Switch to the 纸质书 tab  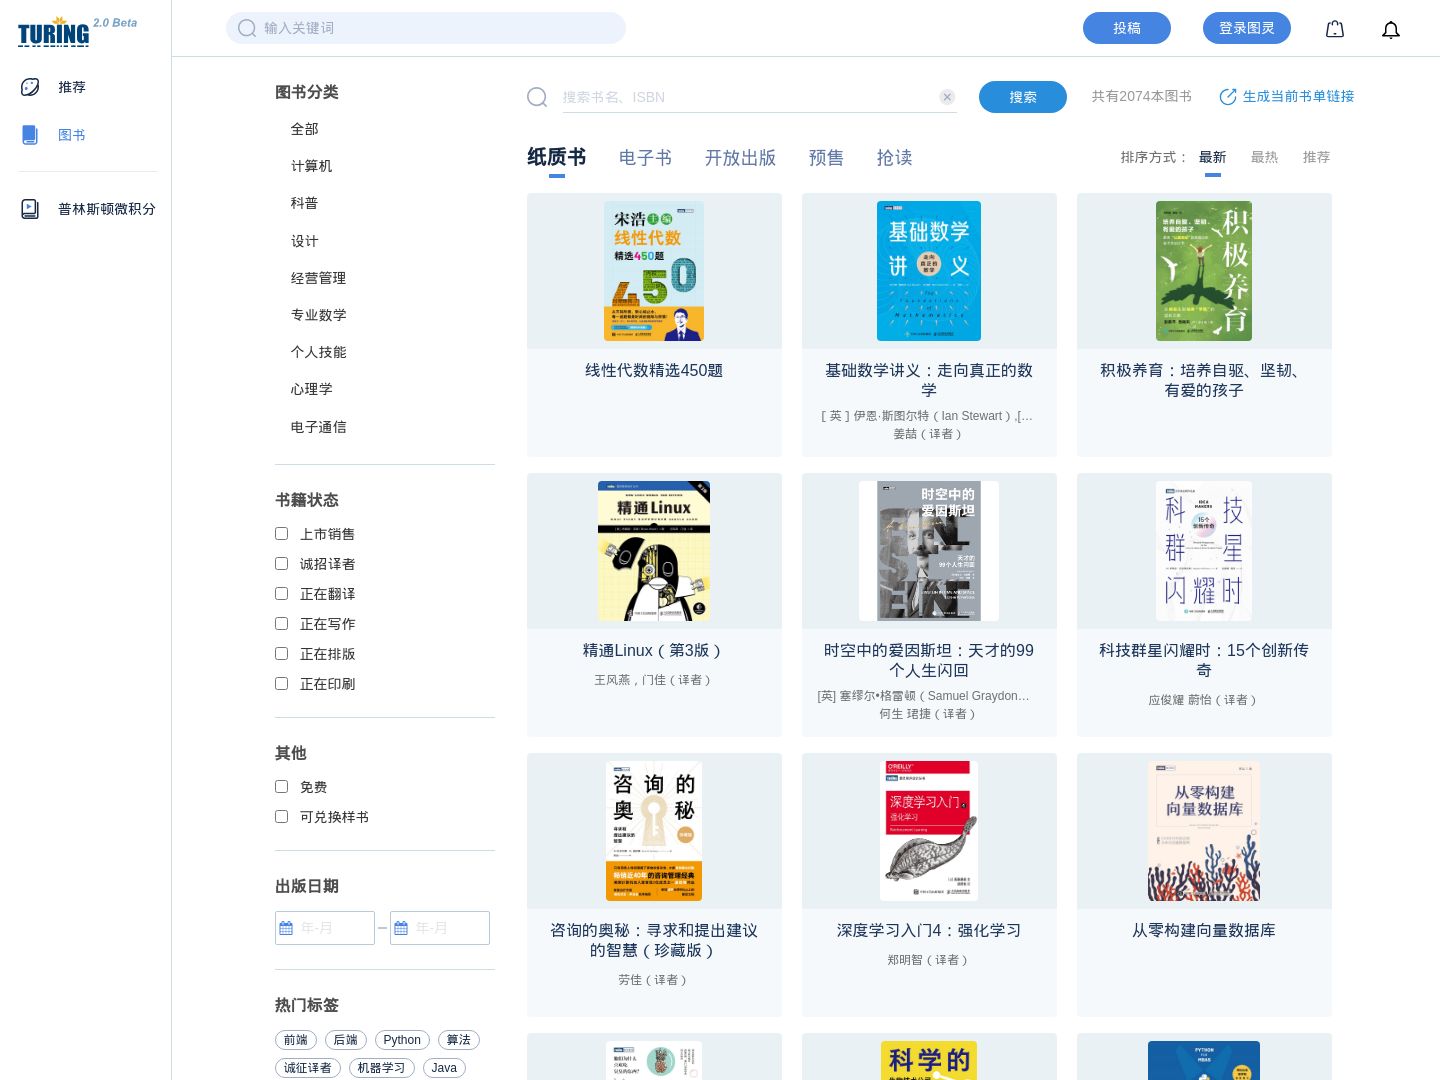[557, 157]
